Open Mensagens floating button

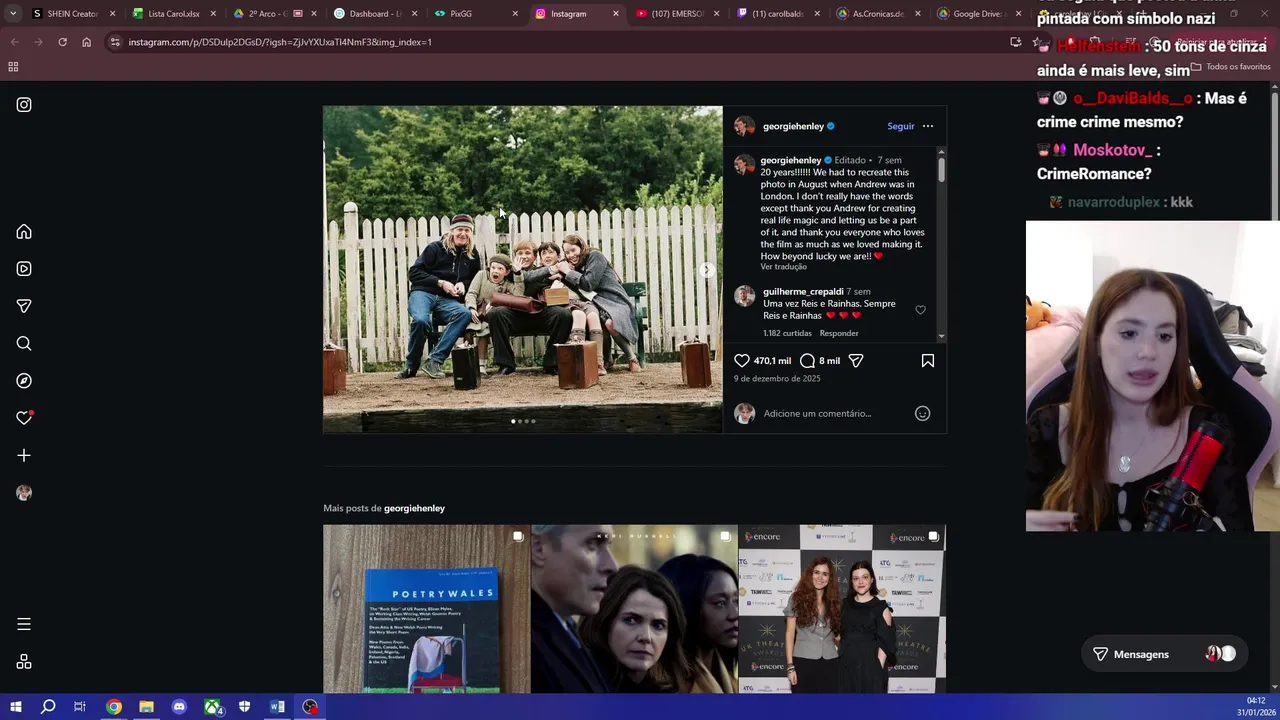(x=1165, y=654)
